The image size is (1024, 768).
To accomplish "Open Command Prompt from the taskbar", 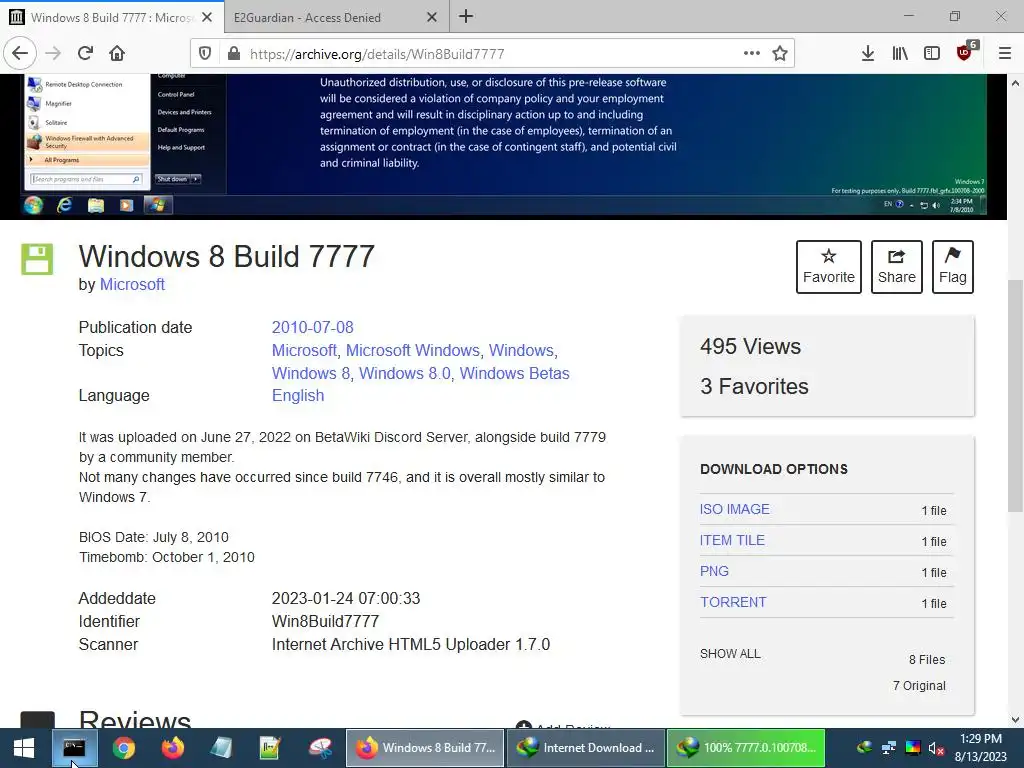I will click(x=74, y=748).
